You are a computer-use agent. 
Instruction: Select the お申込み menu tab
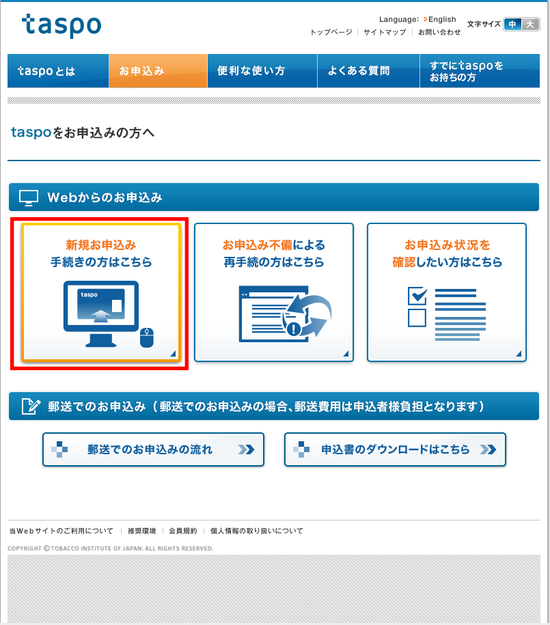point(158,71)
